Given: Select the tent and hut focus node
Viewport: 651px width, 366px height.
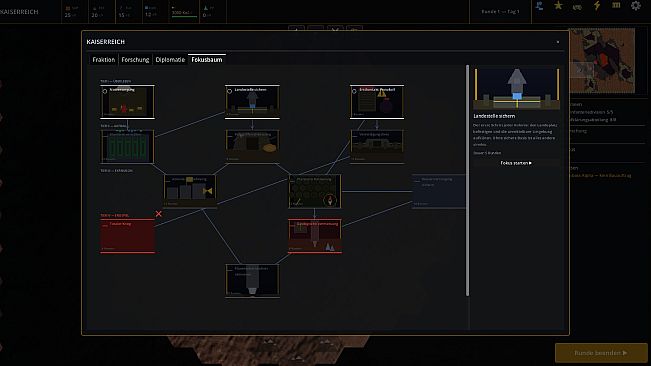Looking at the screenshot, I should [x=252, y=146].
